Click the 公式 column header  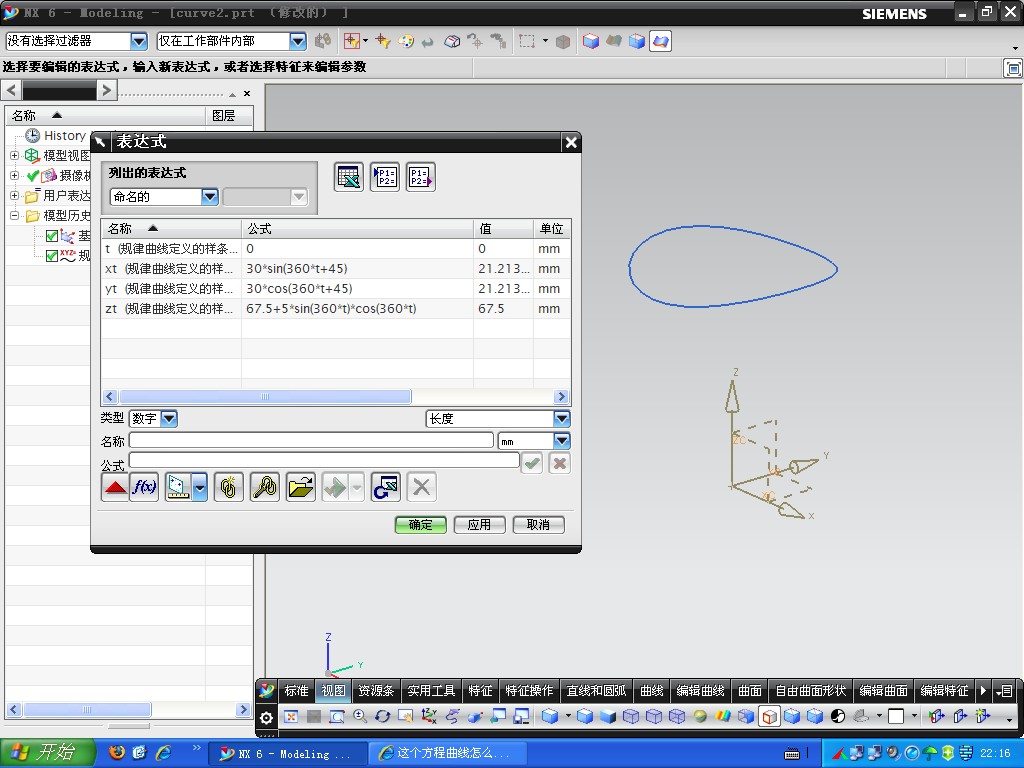[357, 229]
